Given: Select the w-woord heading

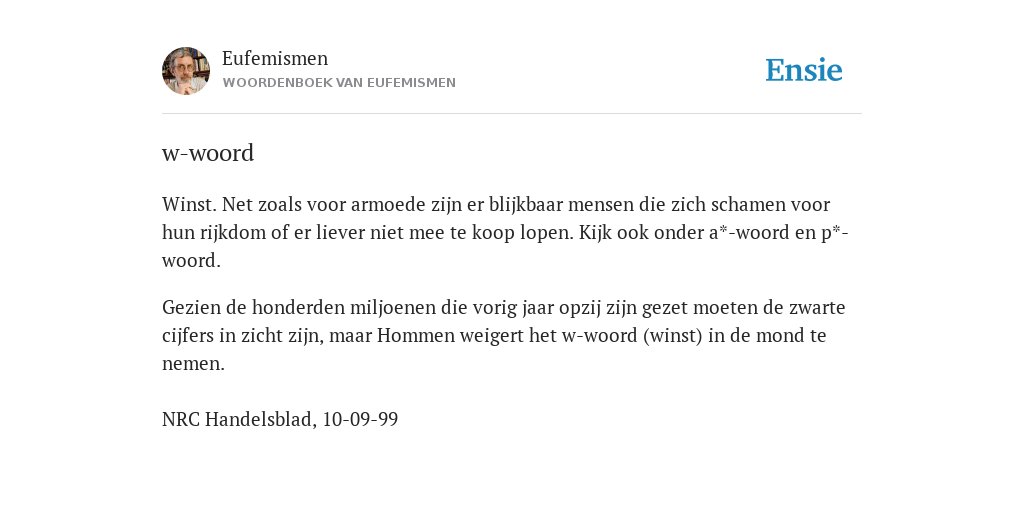Looking at the screenshot, I should pos(208,153).
